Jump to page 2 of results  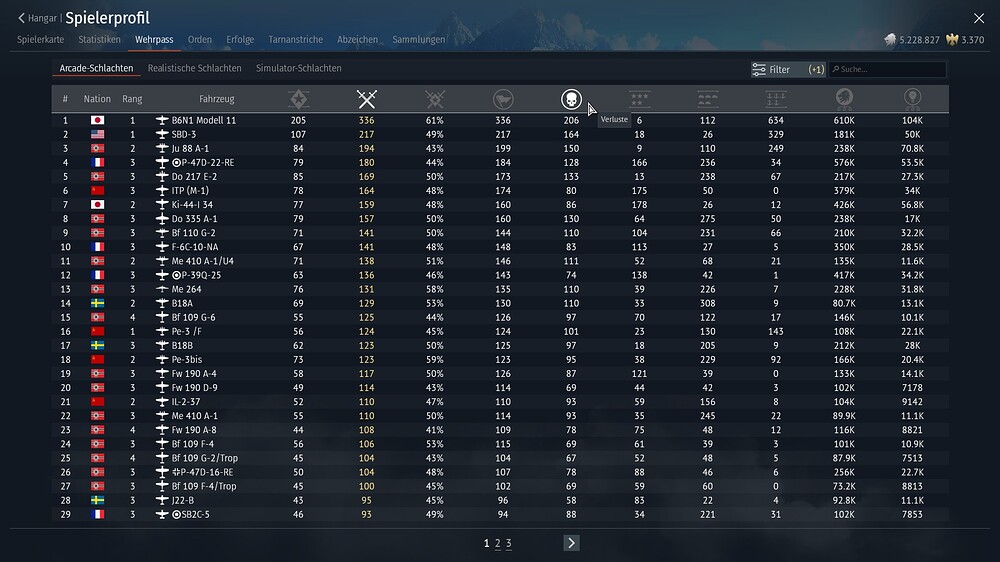point(497,543)
